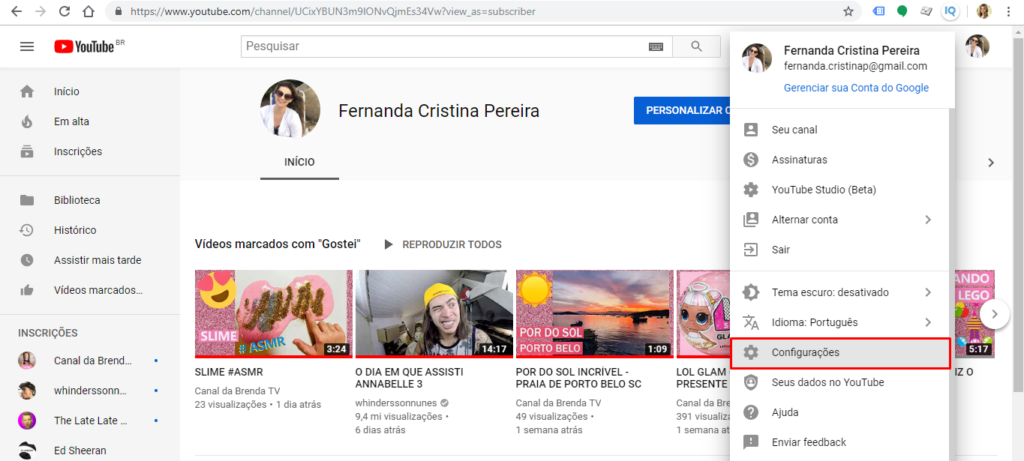
Task: Open the Por do Sol Porto Belo thumbnail
Action: [x=595, y=314]
